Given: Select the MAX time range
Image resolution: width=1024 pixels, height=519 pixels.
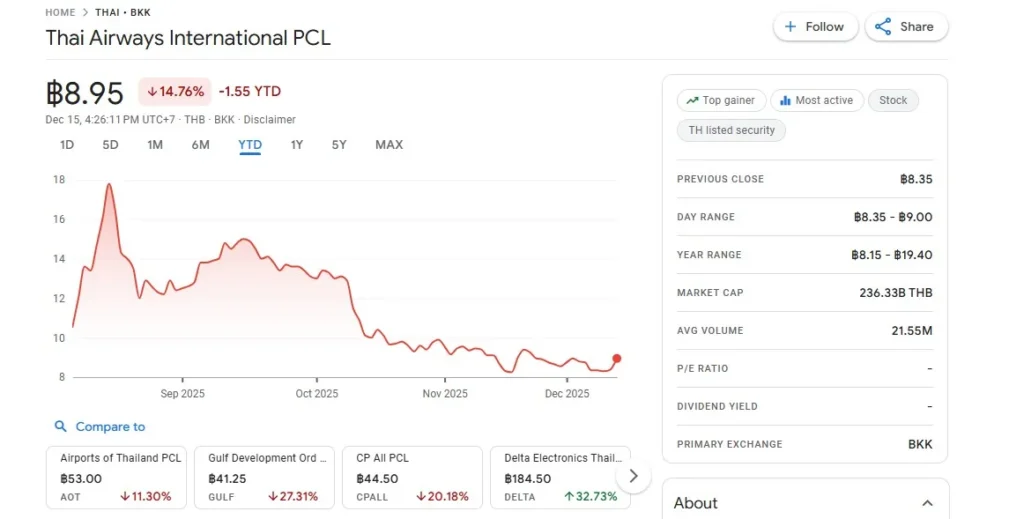Looking at the screenshot, I should [x=389, y=145].
